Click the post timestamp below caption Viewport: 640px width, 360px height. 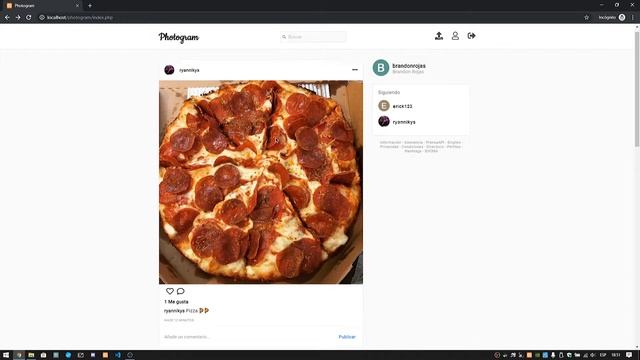(179, 320)
